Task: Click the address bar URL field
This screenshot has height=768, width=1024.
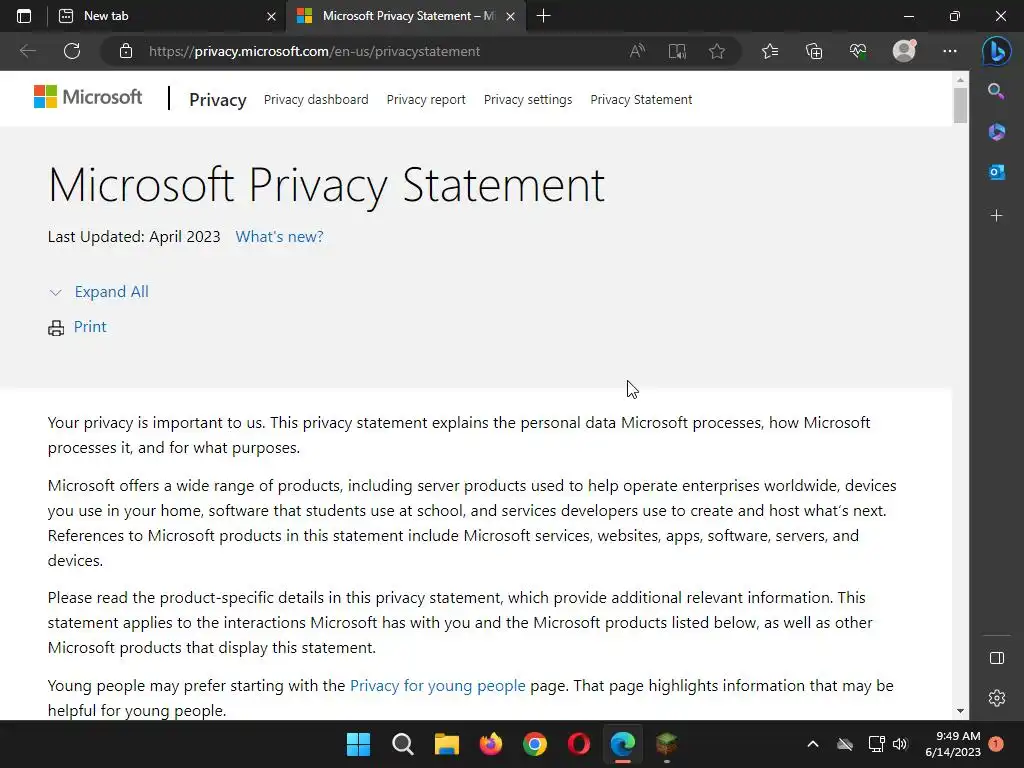Action: [380, 51]
